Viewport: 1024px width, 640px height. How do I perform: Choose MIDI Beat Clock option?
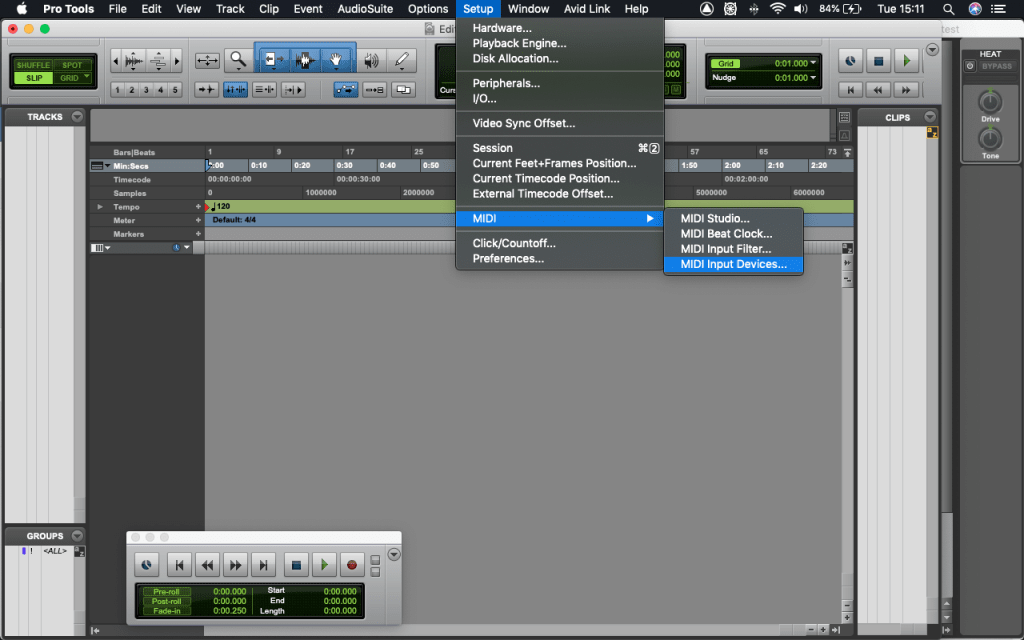tap(733, 234)
